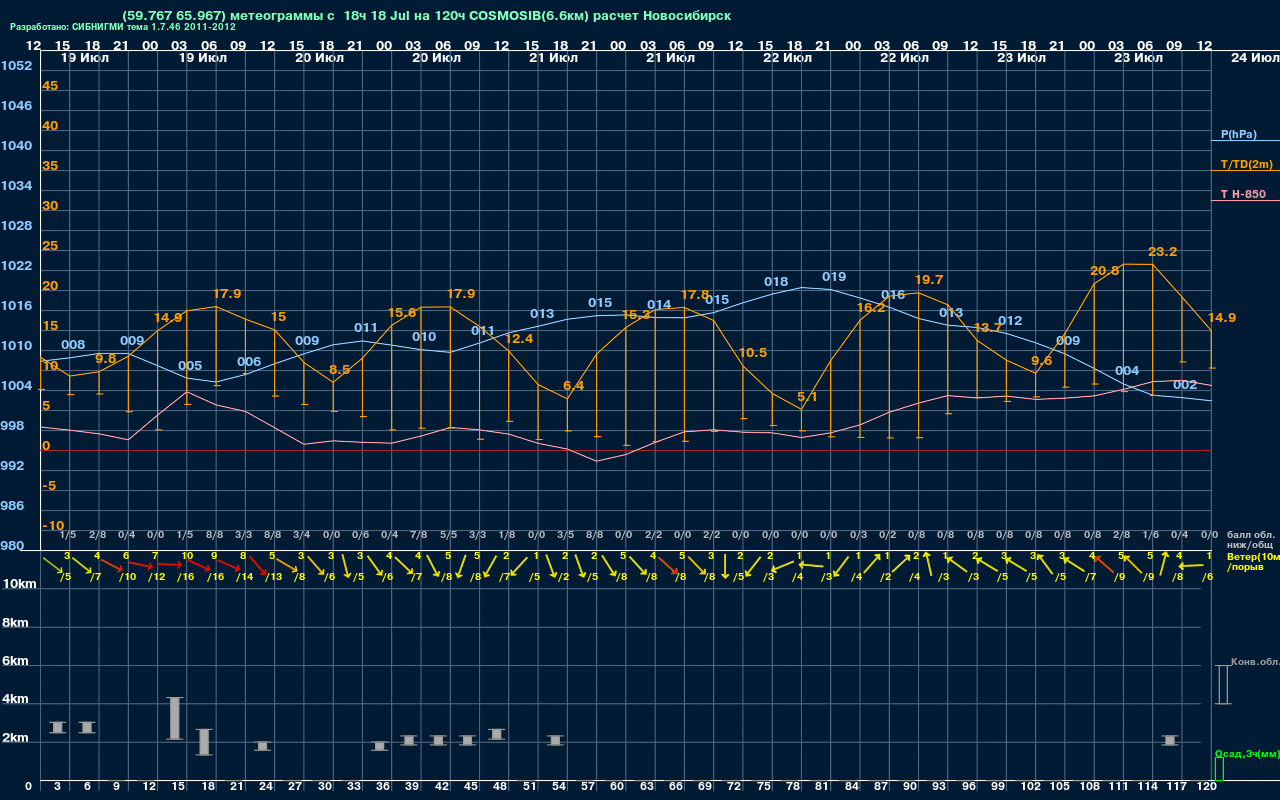Click the green precipitation legend bar
The height and width of the screenshot is (800, 1280).
tap(1218, 769)
